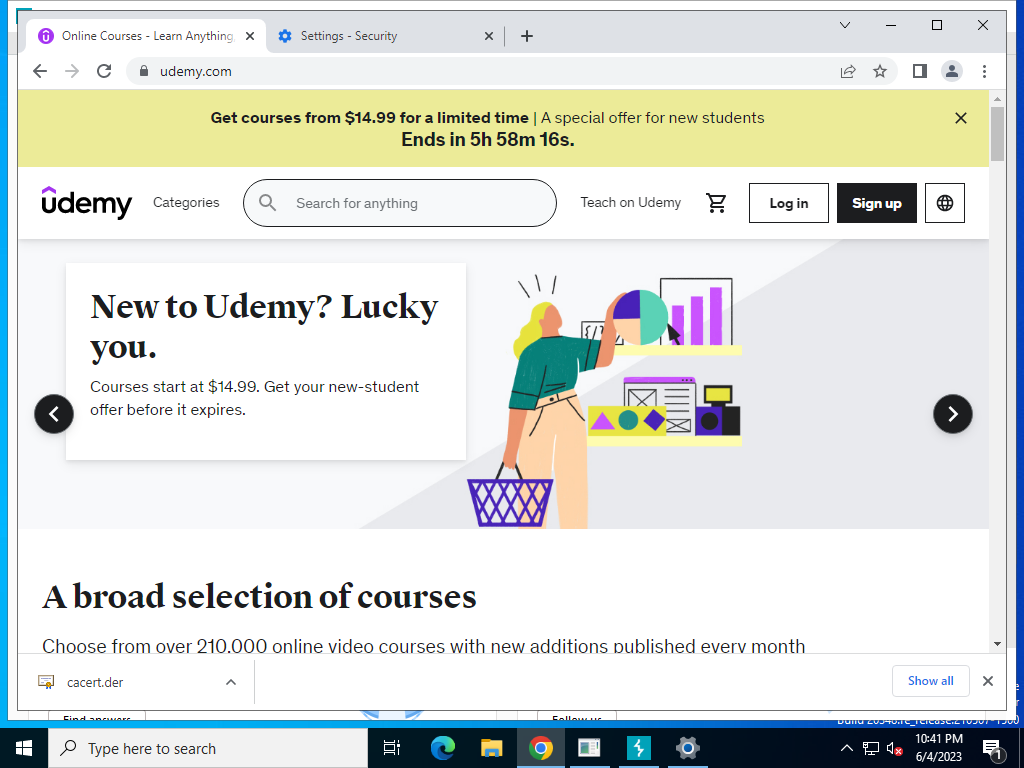Image resolution: width=1024 pixels, height=768 pixels.
Task: Click the teal lightning bolt taskbar app
Action: tap(638, 748)
